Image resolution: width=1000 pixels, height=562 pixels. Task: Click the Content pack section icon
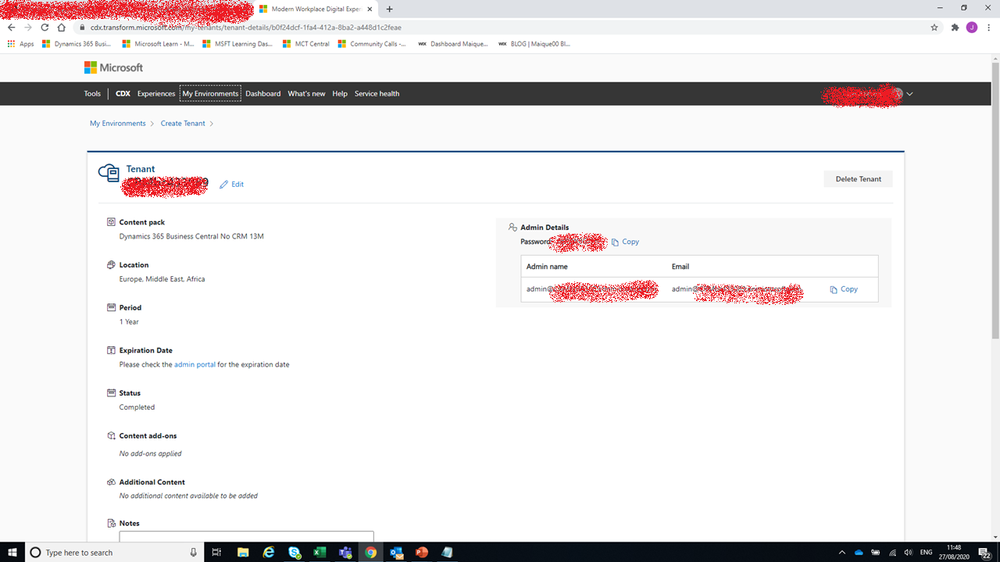pyautogui.click(x=111, y=222)
